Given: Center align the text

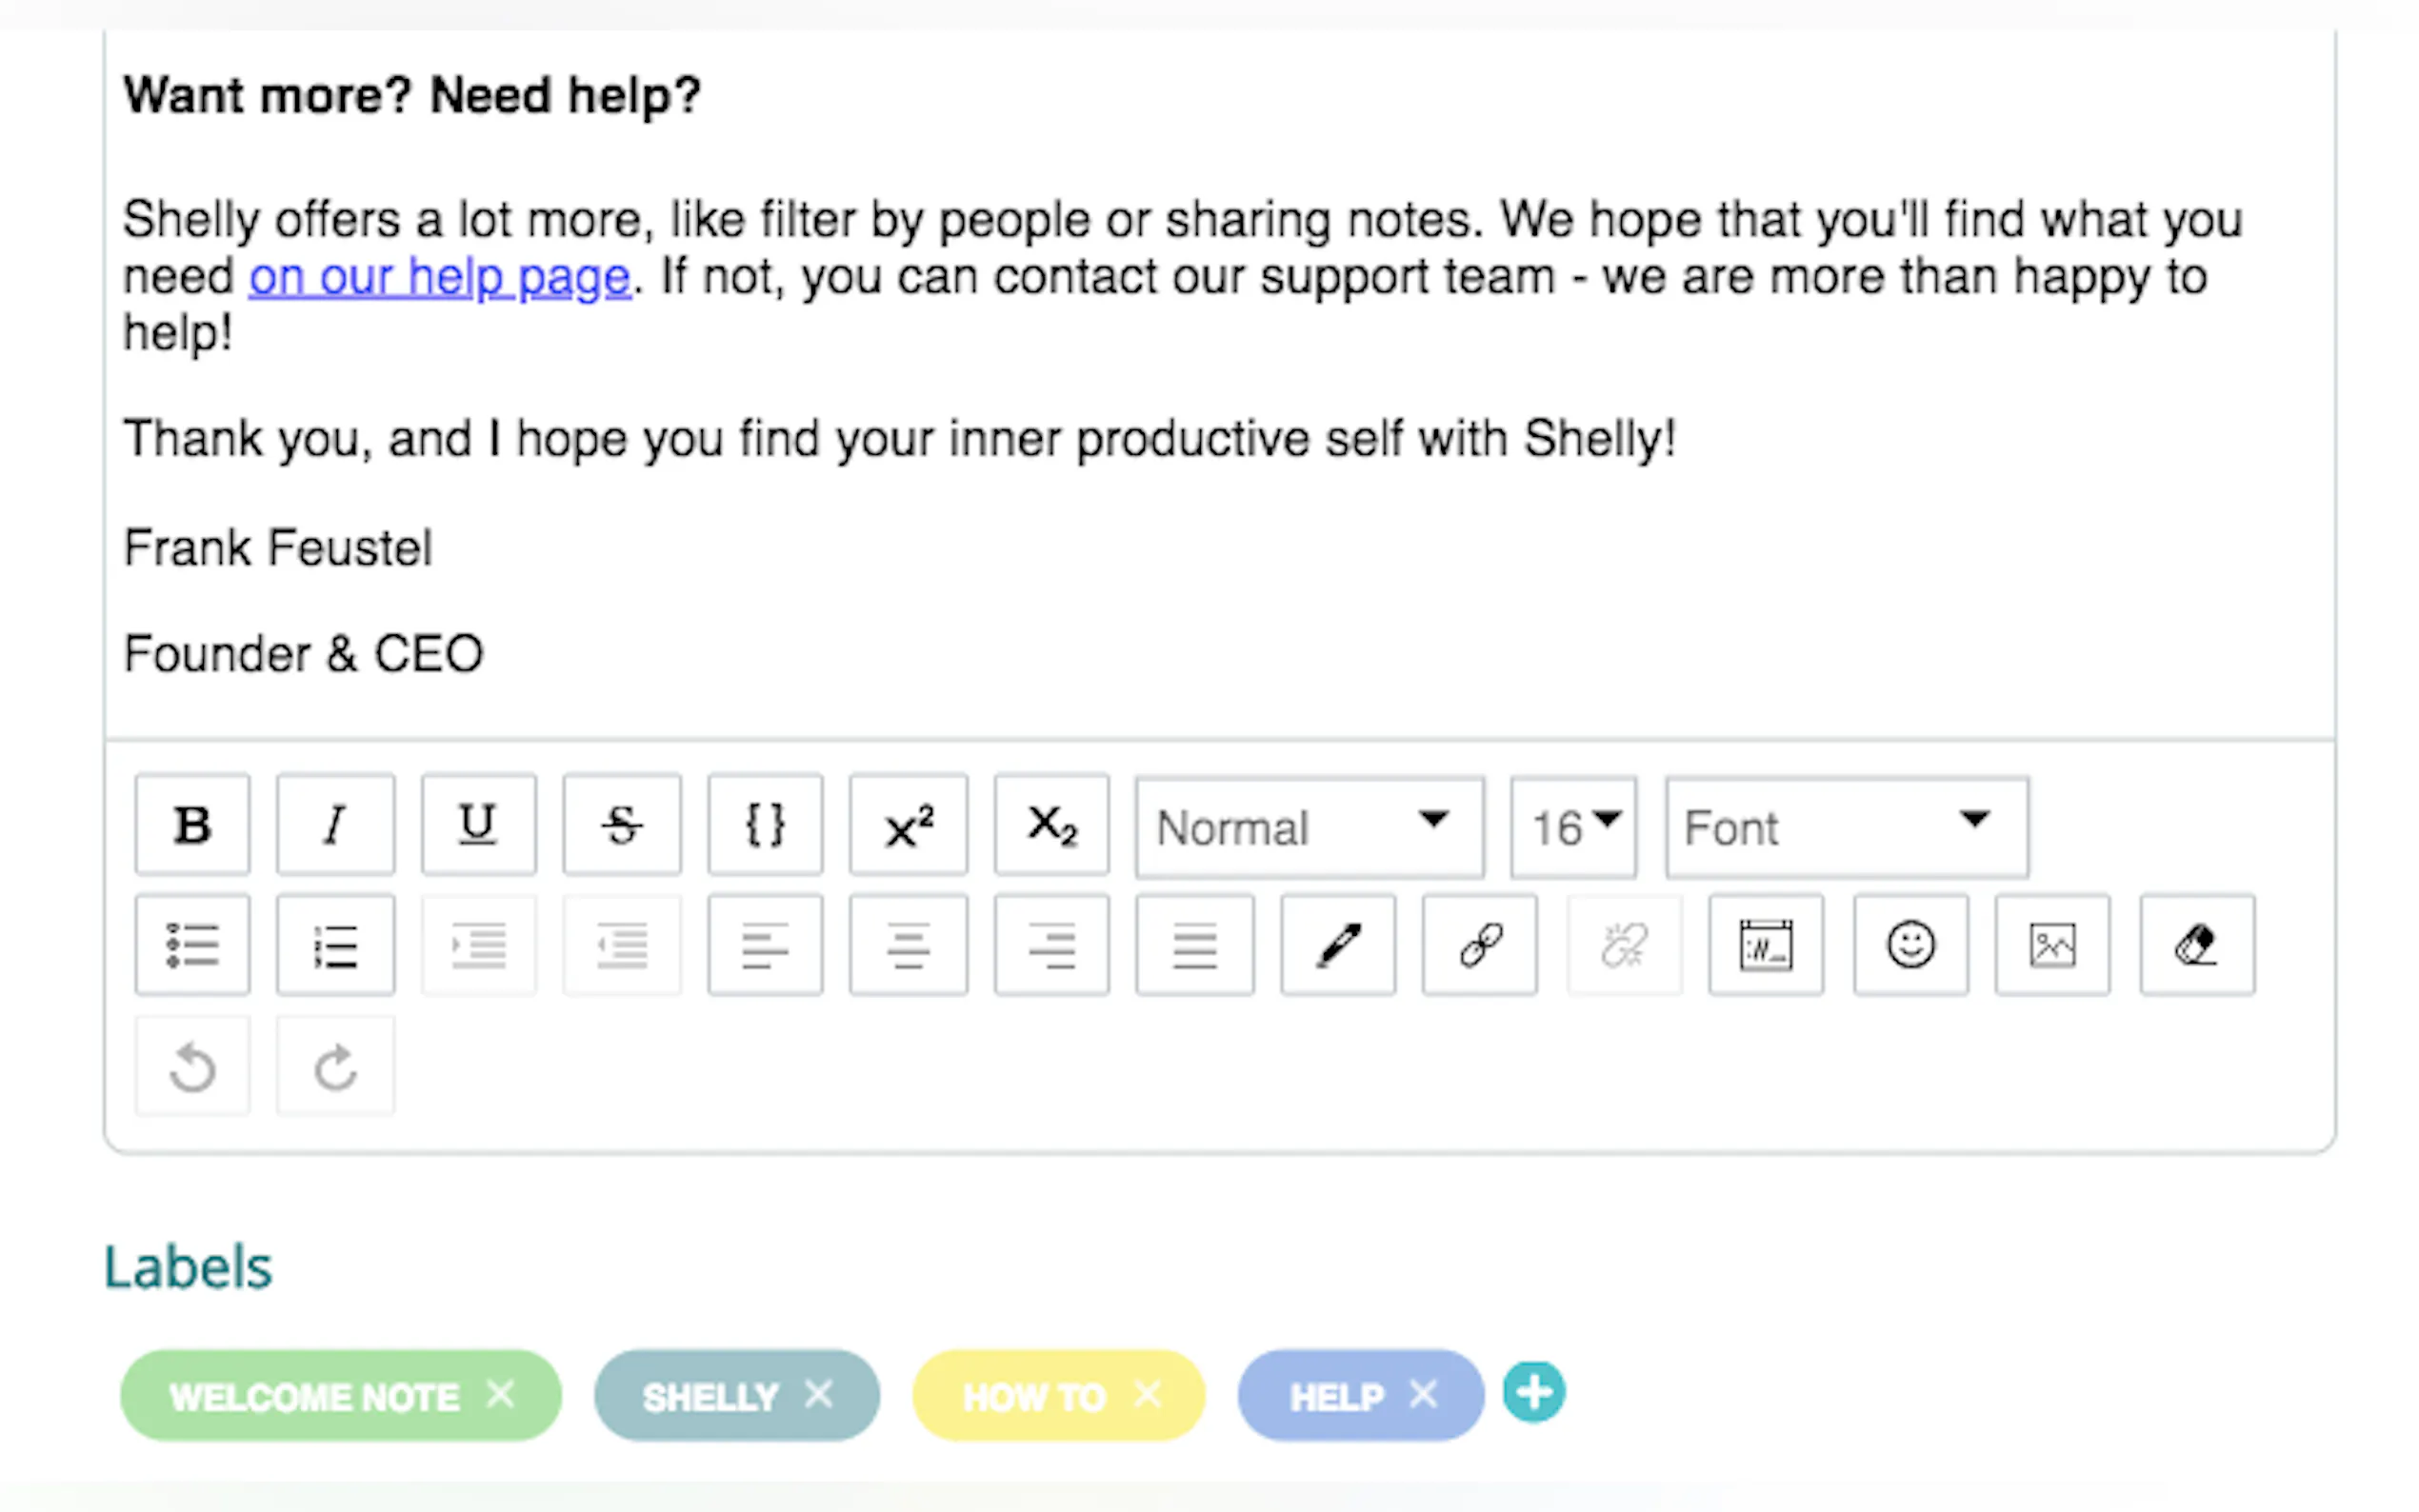Looking at the screenshot, I should (x=908, y=945).
